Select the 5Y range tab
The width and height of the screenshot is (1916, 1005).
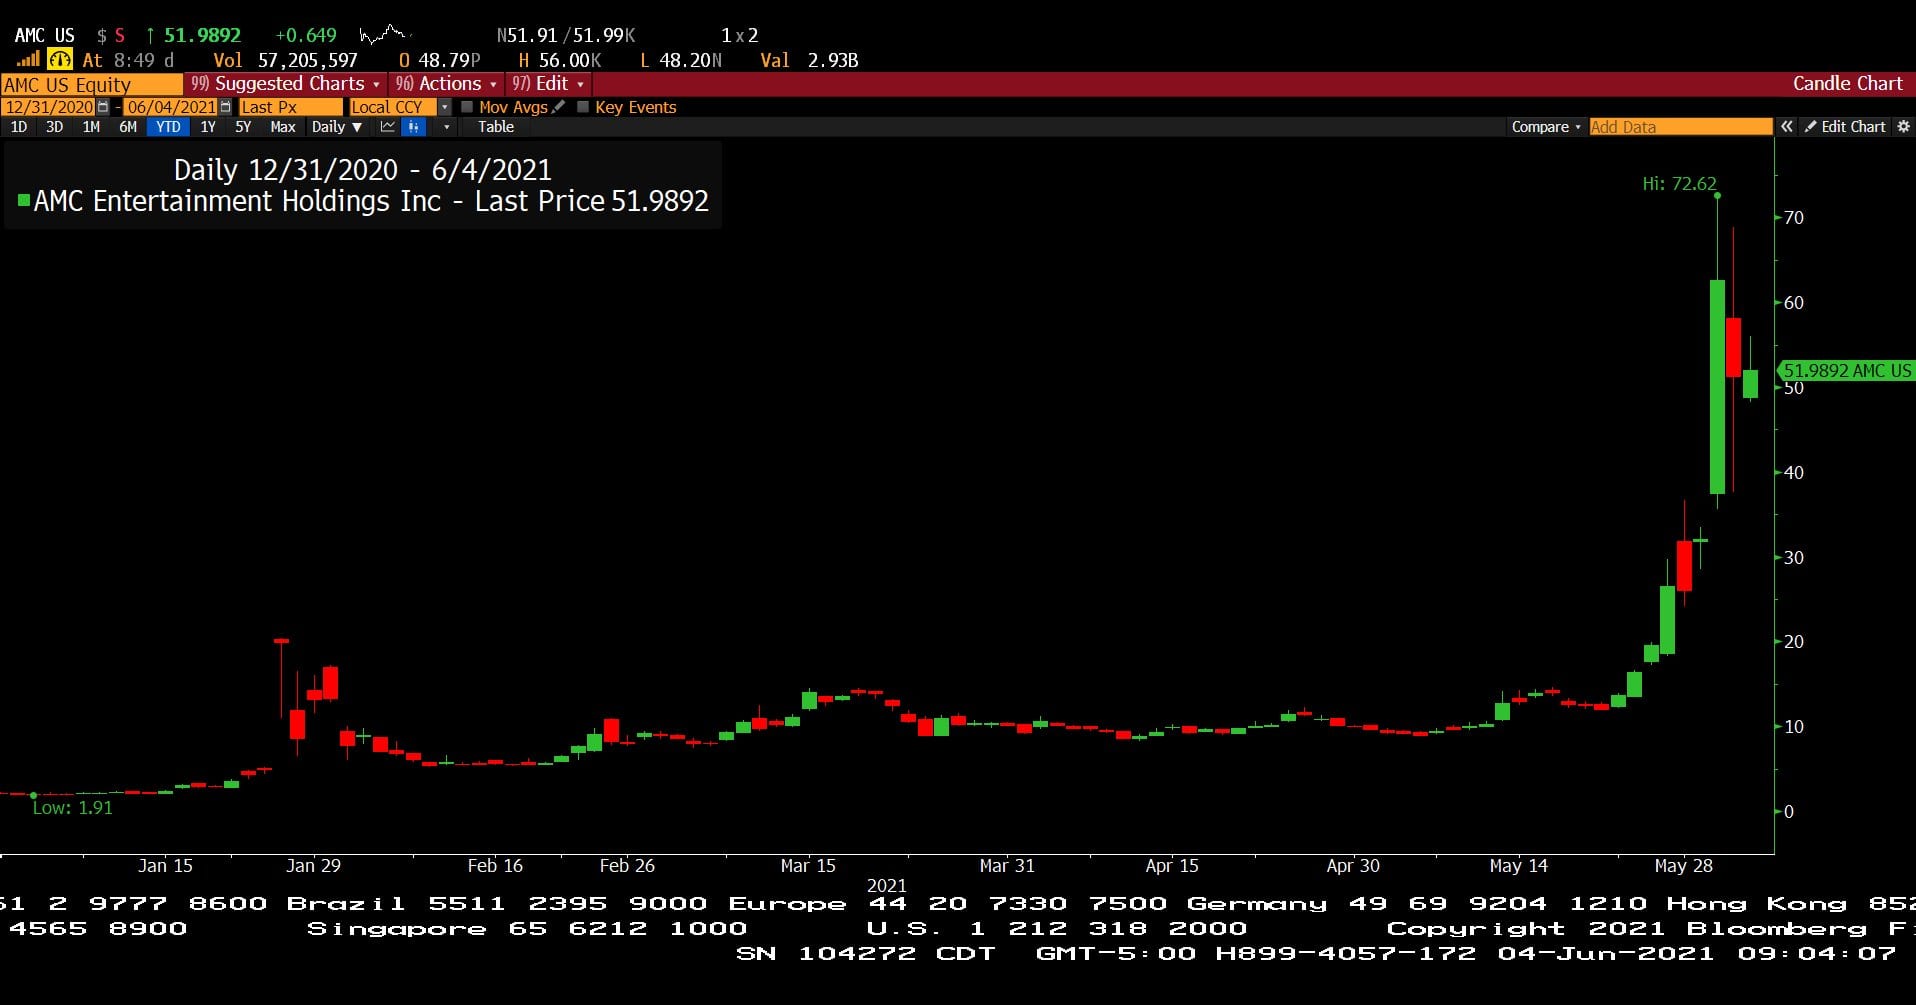243,127
